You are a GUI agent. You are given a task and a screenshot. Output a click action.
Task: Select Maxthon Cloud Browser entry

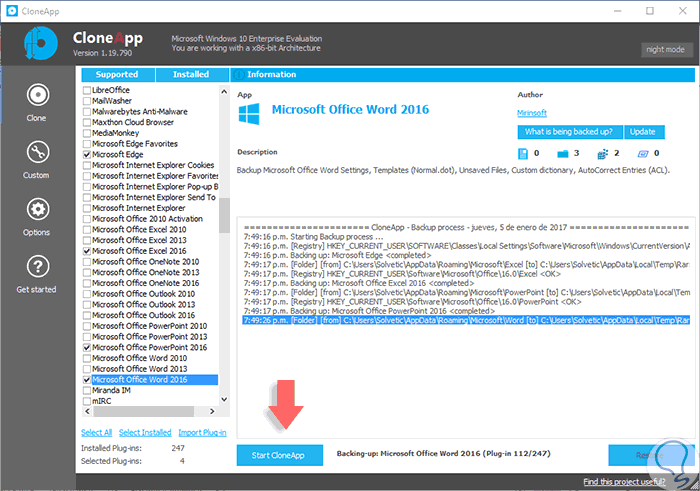pyautogui.click(x=133, y=122)
